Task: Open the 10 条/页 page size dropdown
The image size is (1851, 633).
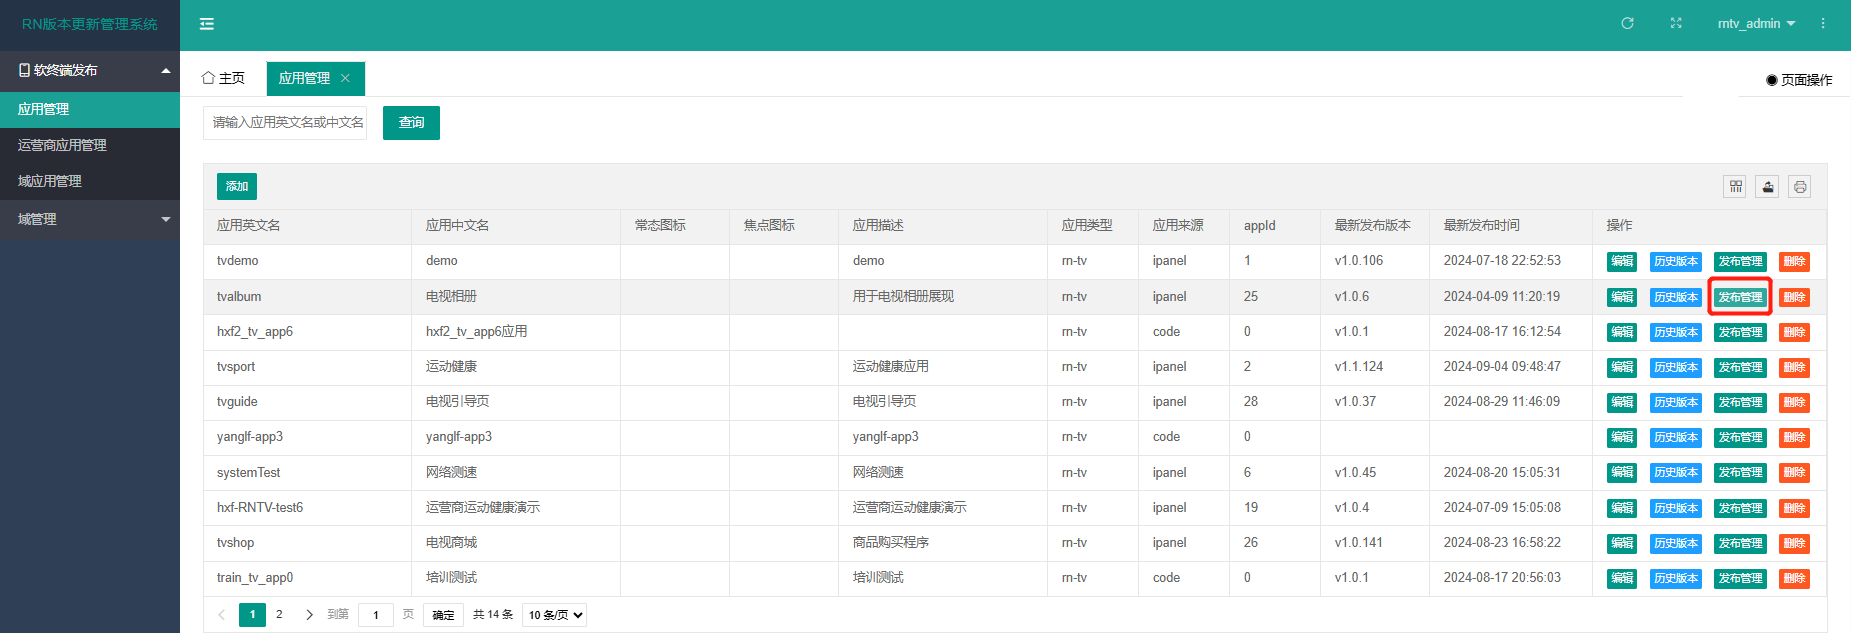Action: click(555, 615)
